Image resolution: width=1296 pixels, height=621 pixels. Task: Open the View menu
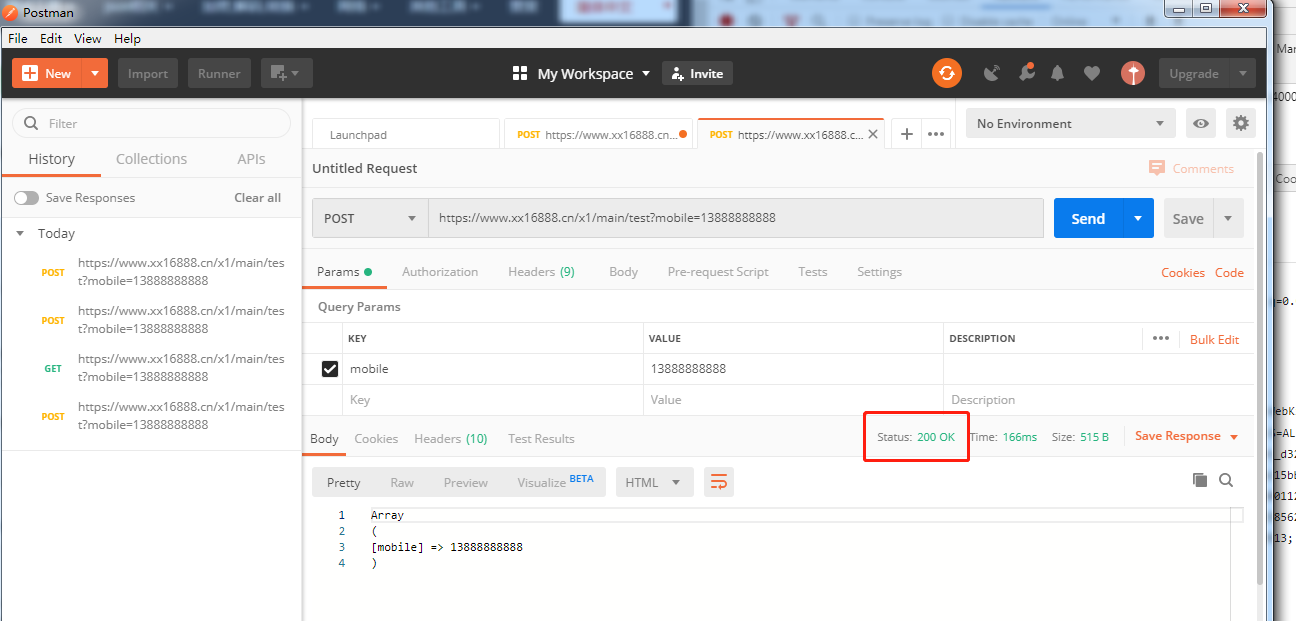[x=88, y=38]
